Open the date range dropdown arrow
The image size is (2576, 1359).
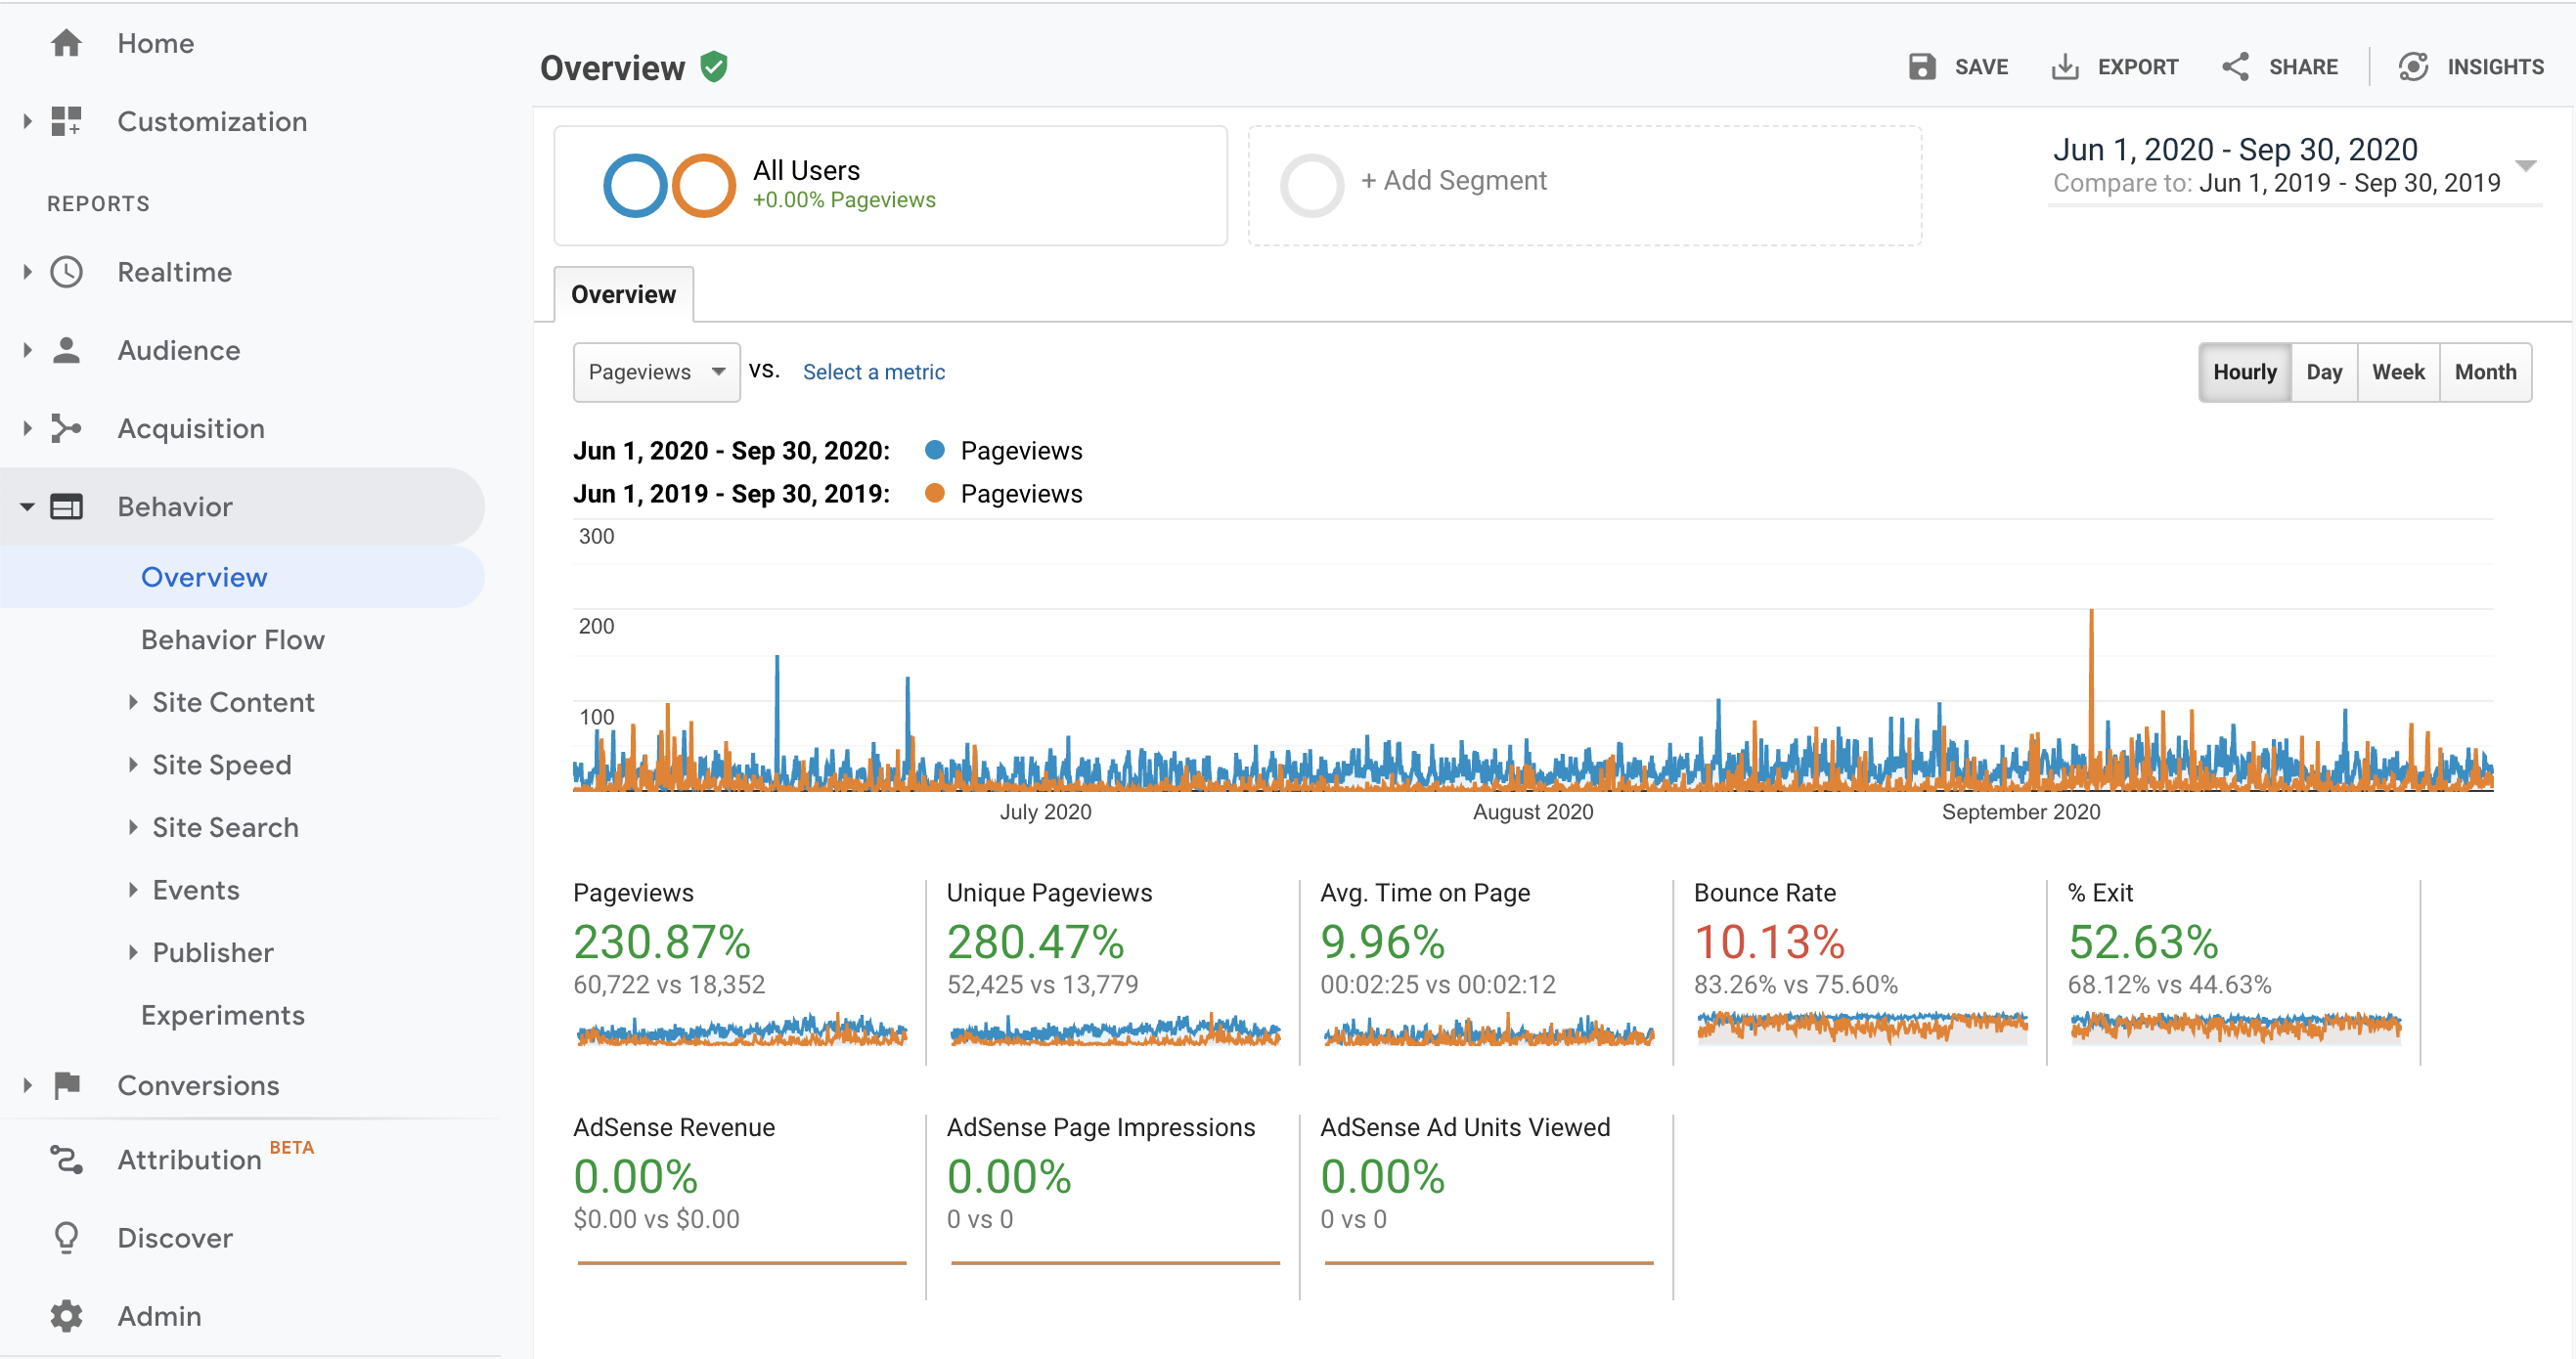point(2526,166)
